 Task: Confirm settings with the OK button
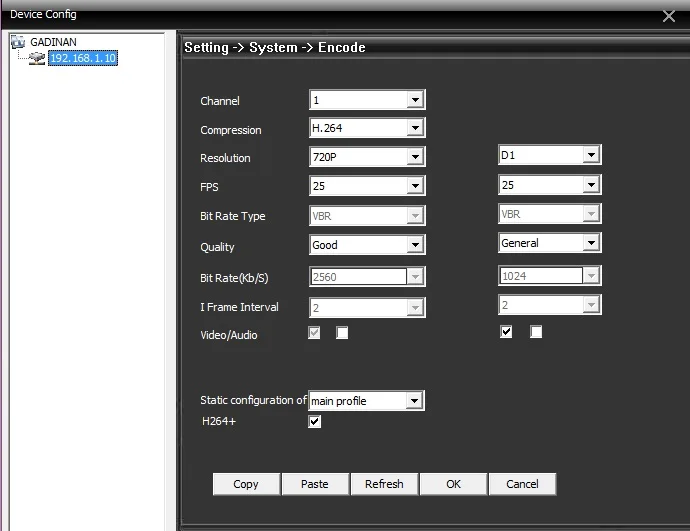(x=453, y=484)
